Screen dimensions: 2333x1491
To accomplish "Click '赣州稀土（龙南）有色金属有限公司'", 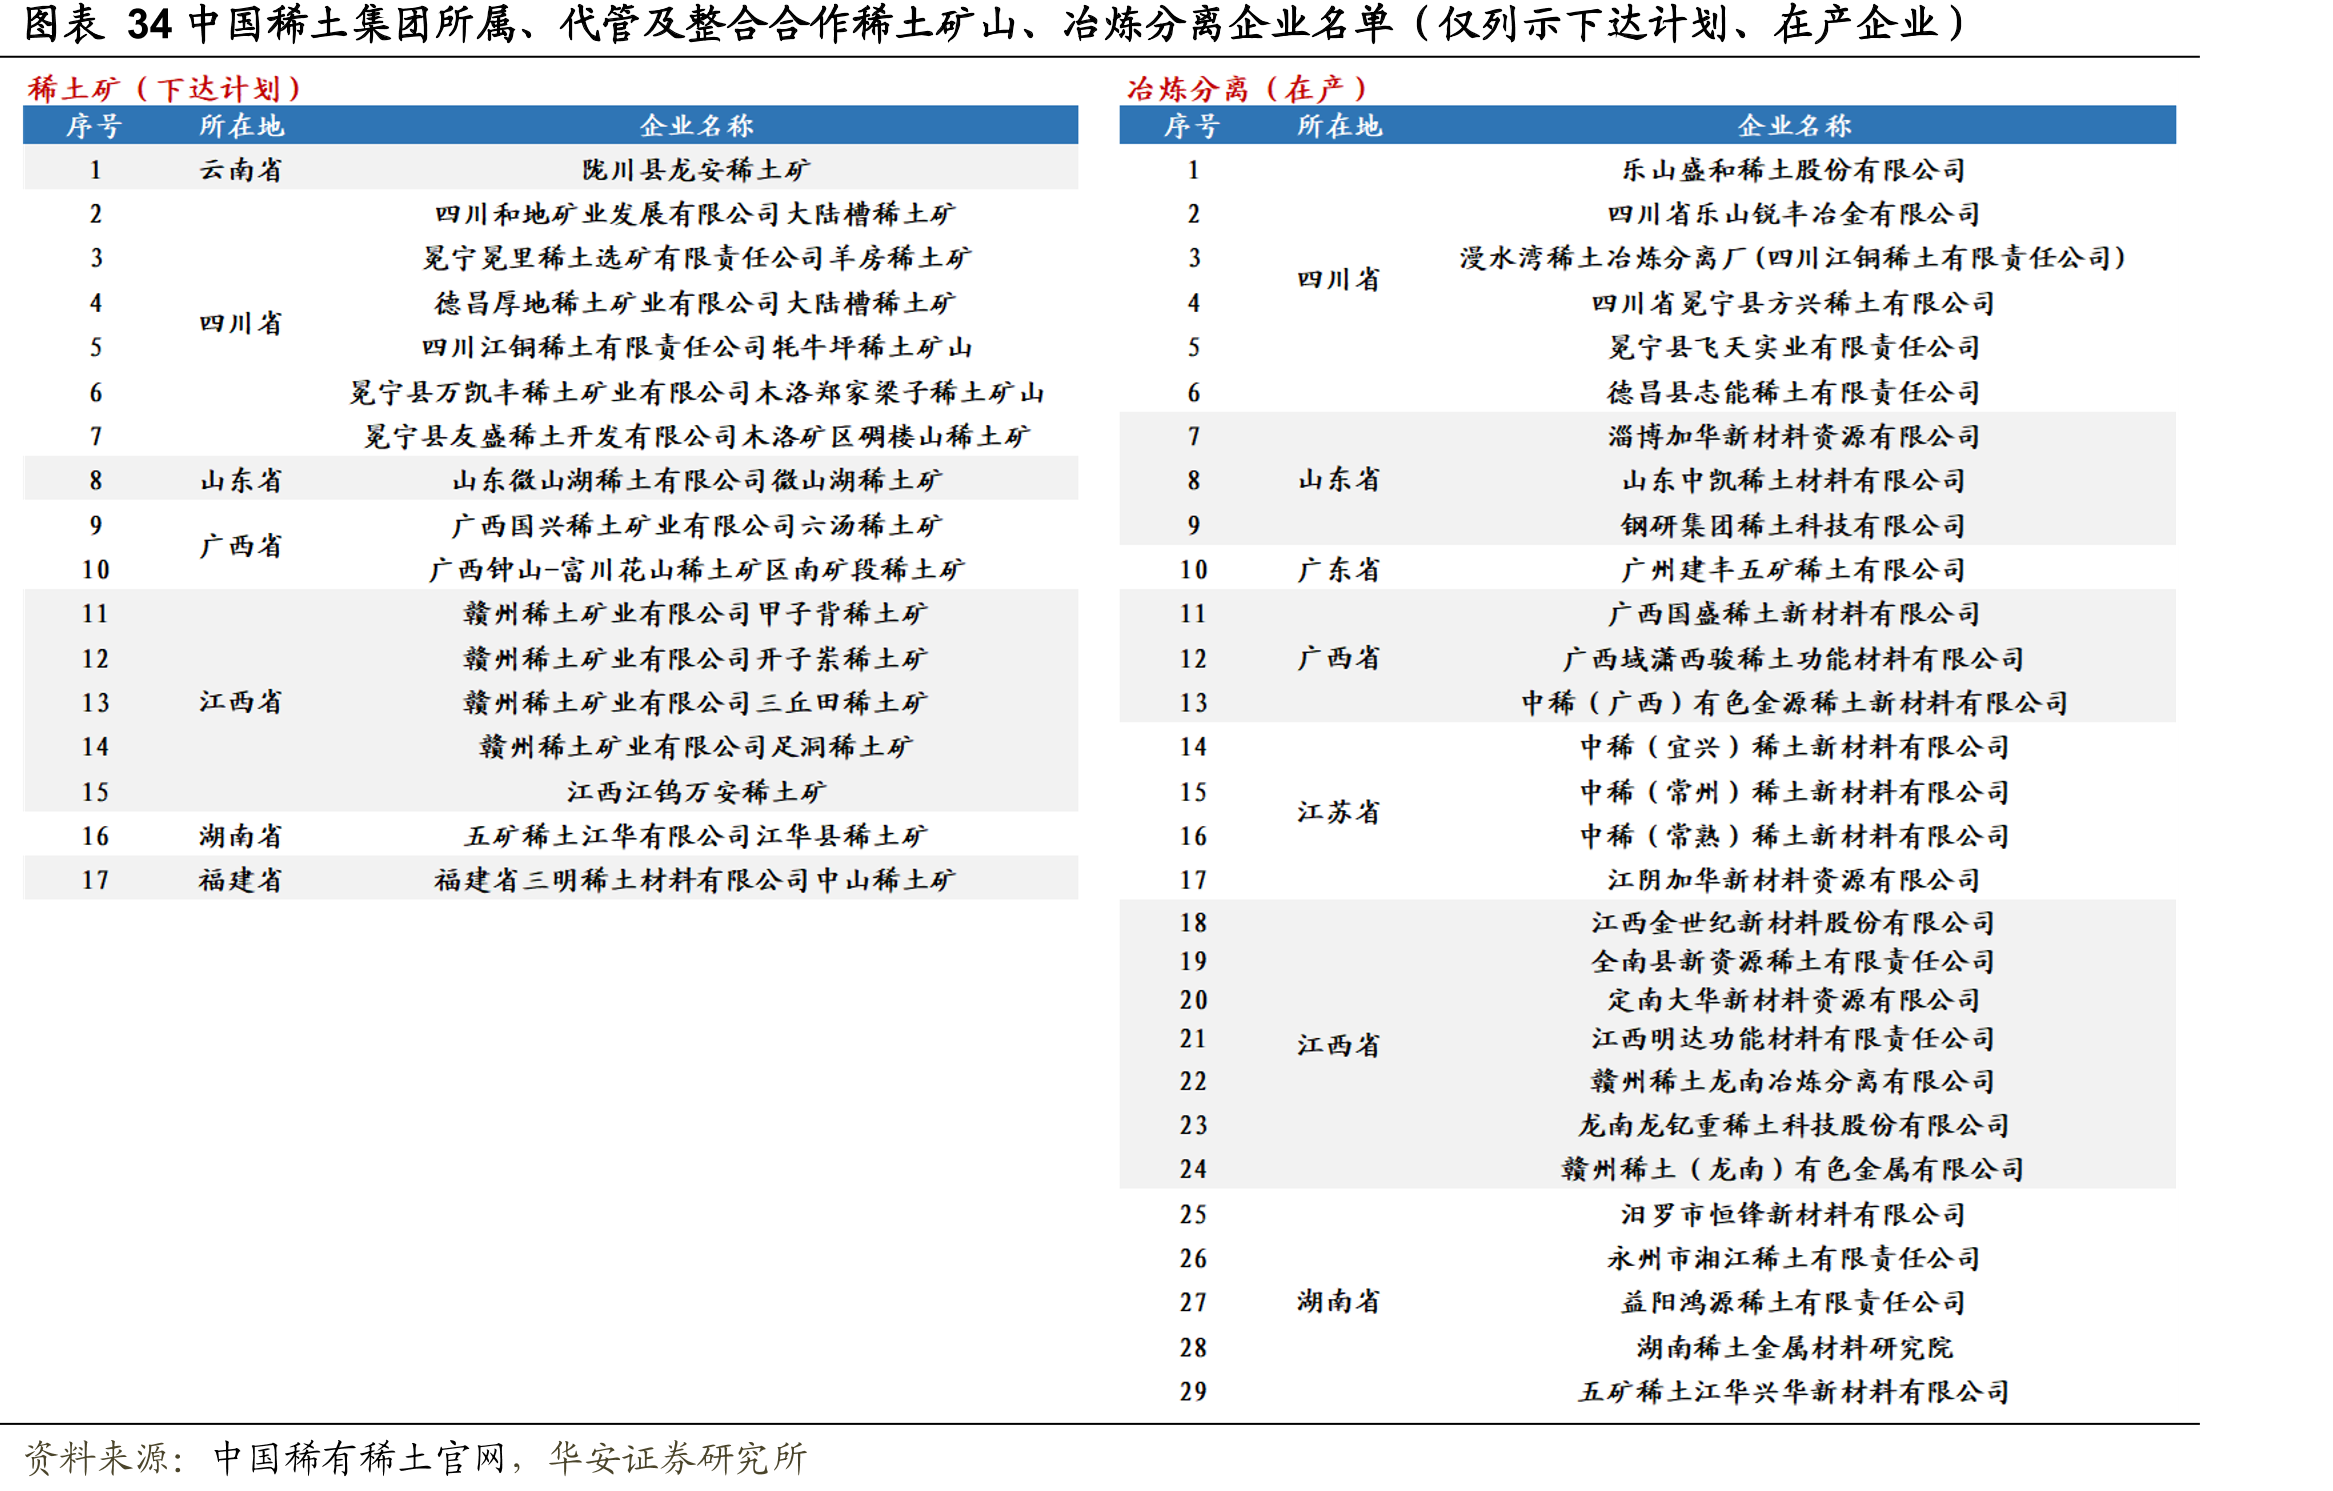I will pos(1794,1169).
